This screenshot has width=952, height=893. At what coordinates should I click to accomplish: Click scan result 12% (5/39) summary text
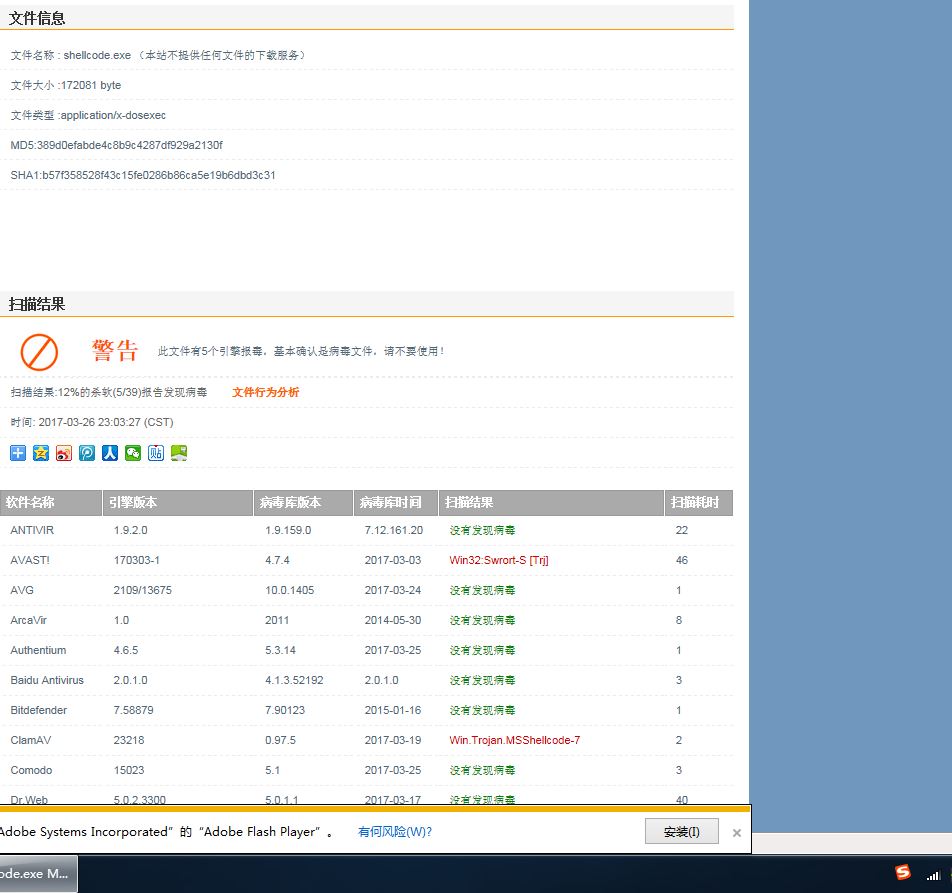tap(109, 392)
